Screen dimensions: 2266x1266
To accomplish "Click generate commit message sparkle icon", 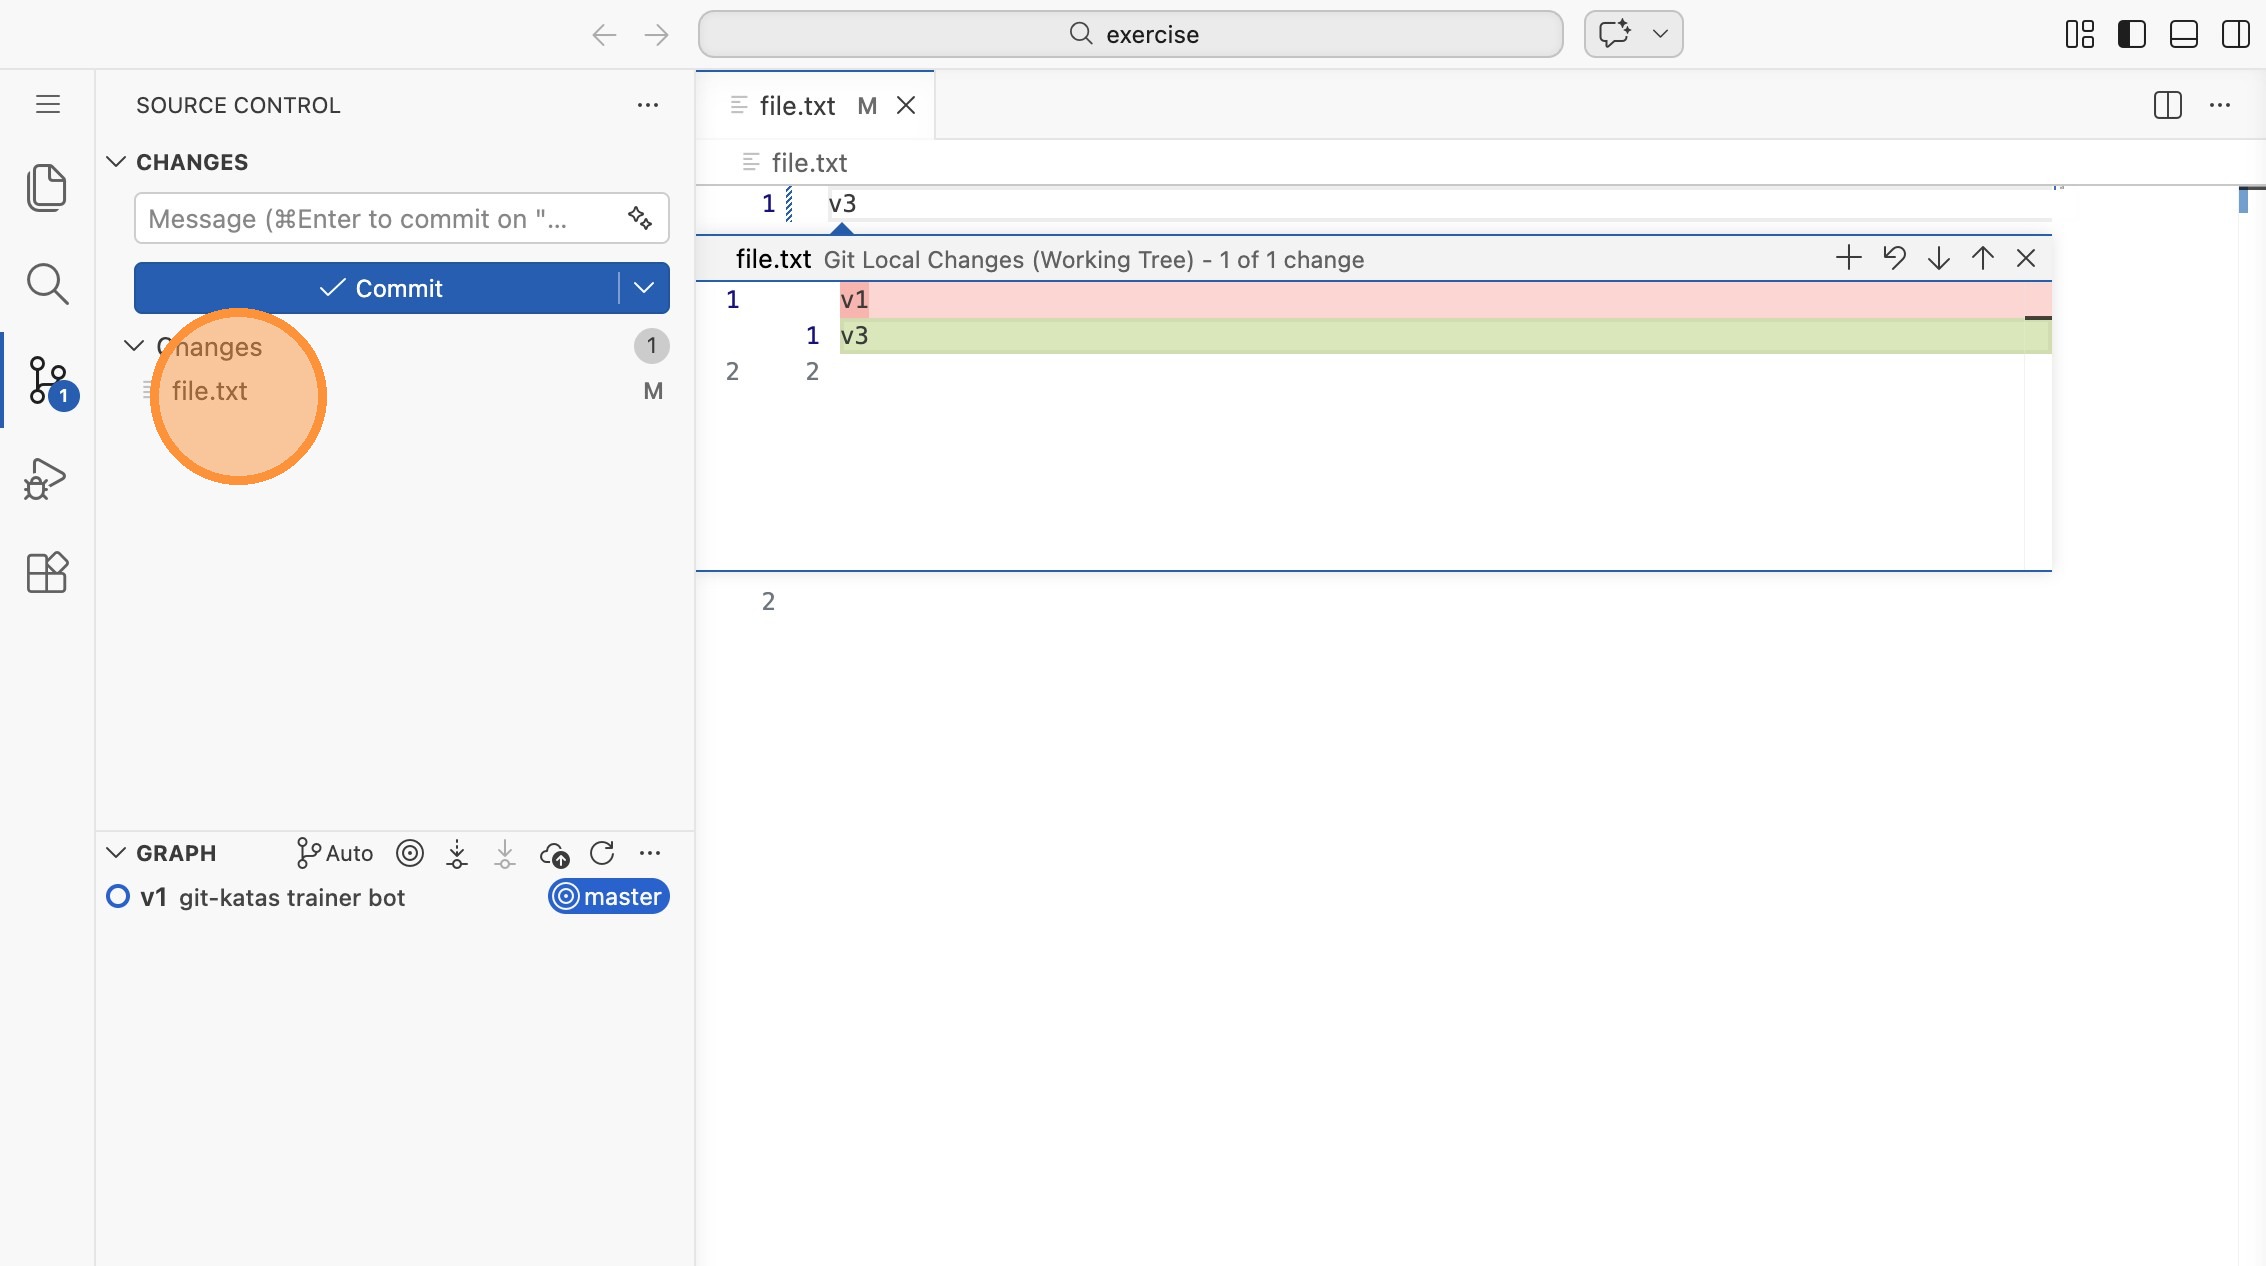I will (x=640, y=218).
